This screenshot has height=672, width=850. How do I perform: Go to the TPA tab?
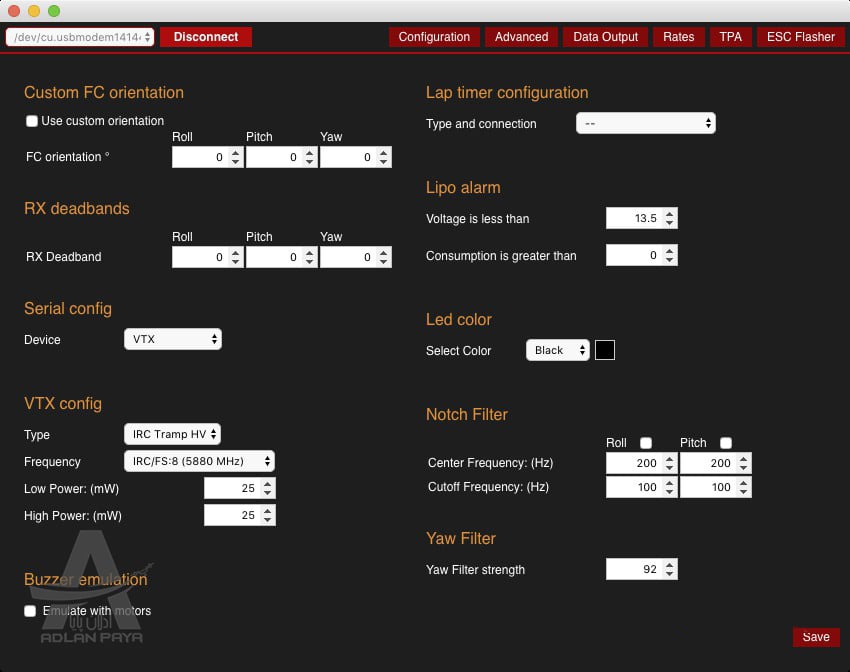(731, 37)
